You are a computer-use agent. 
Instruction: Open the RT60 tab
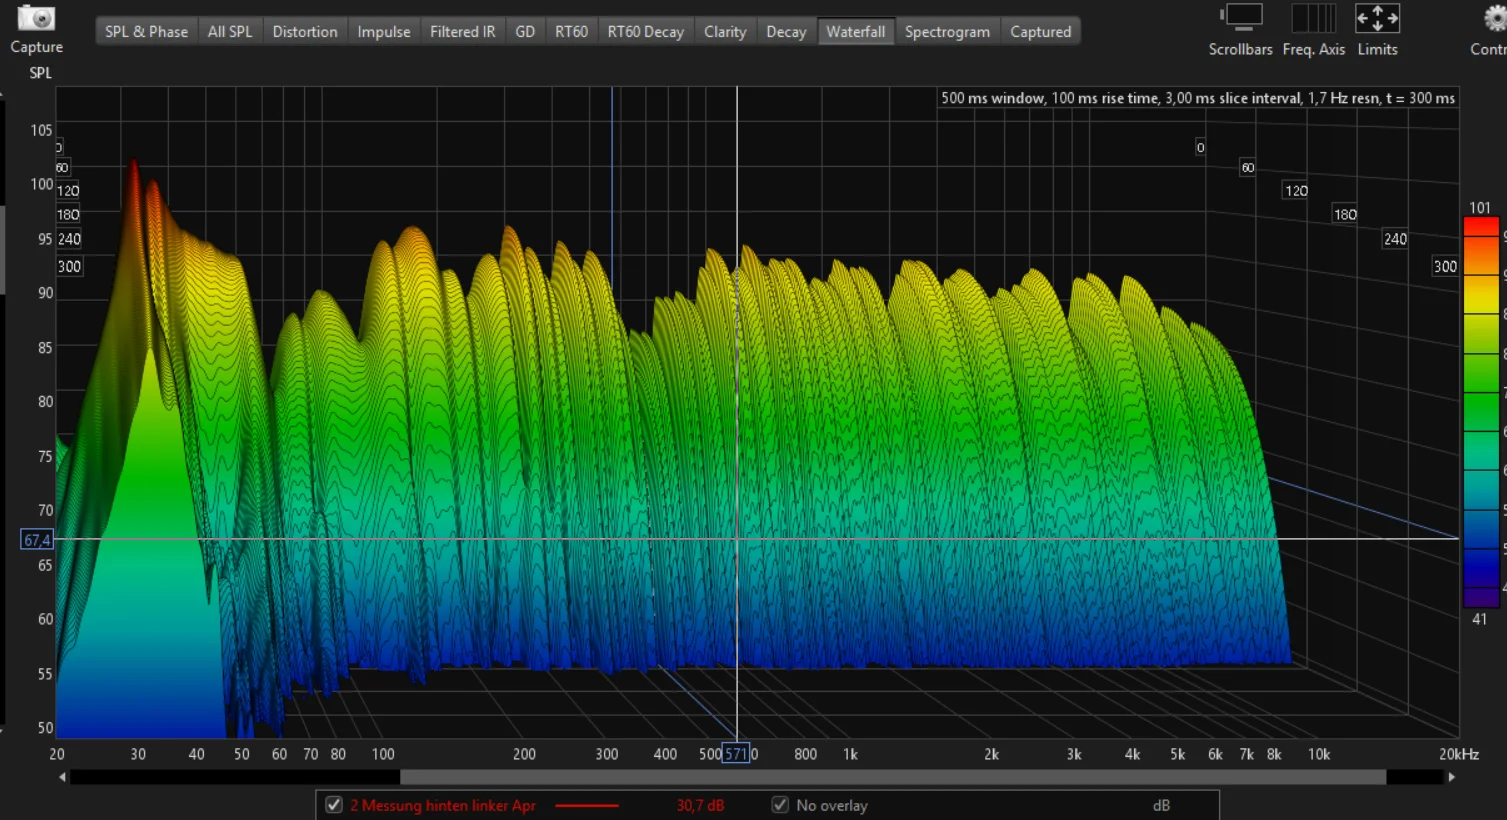pyautogui.click(x=571, y=32)
